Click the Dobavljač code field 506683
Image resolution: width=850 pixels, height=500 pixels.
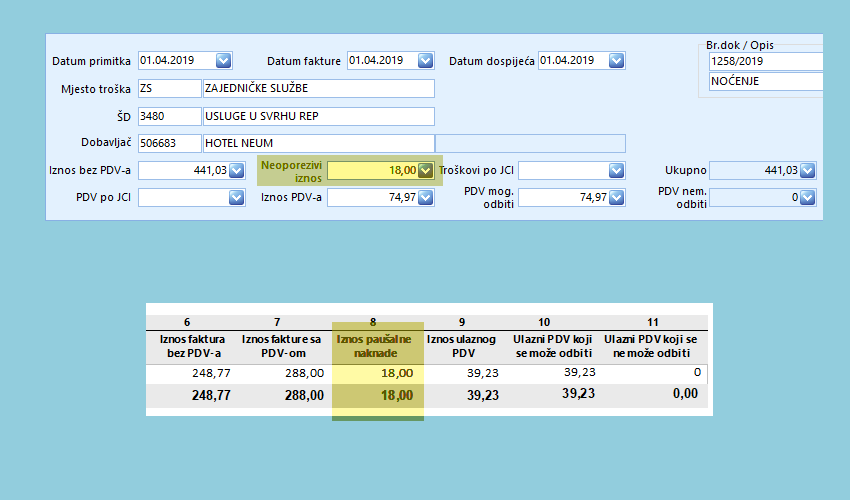point(170,143)
